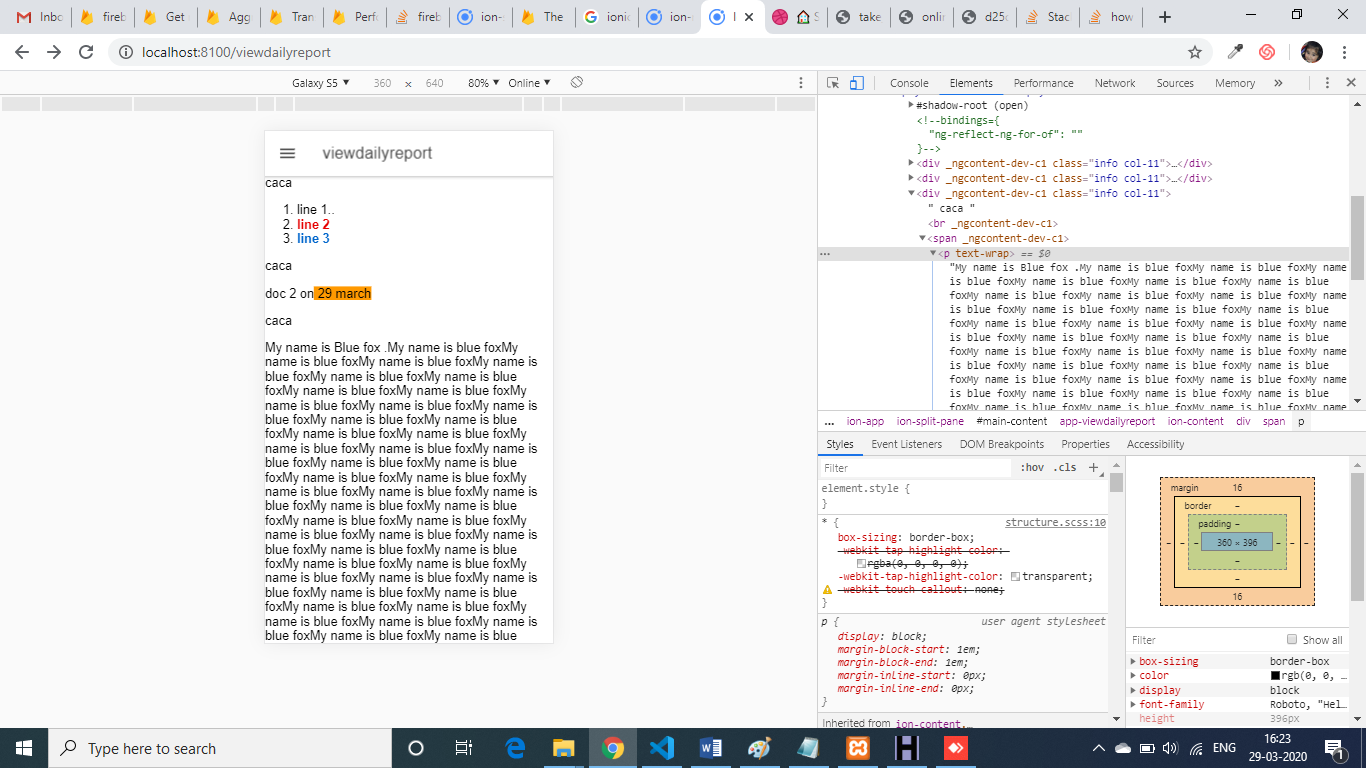Toggle the :hov element state panel
The image size is (1366, 768).
[1032, 467]
